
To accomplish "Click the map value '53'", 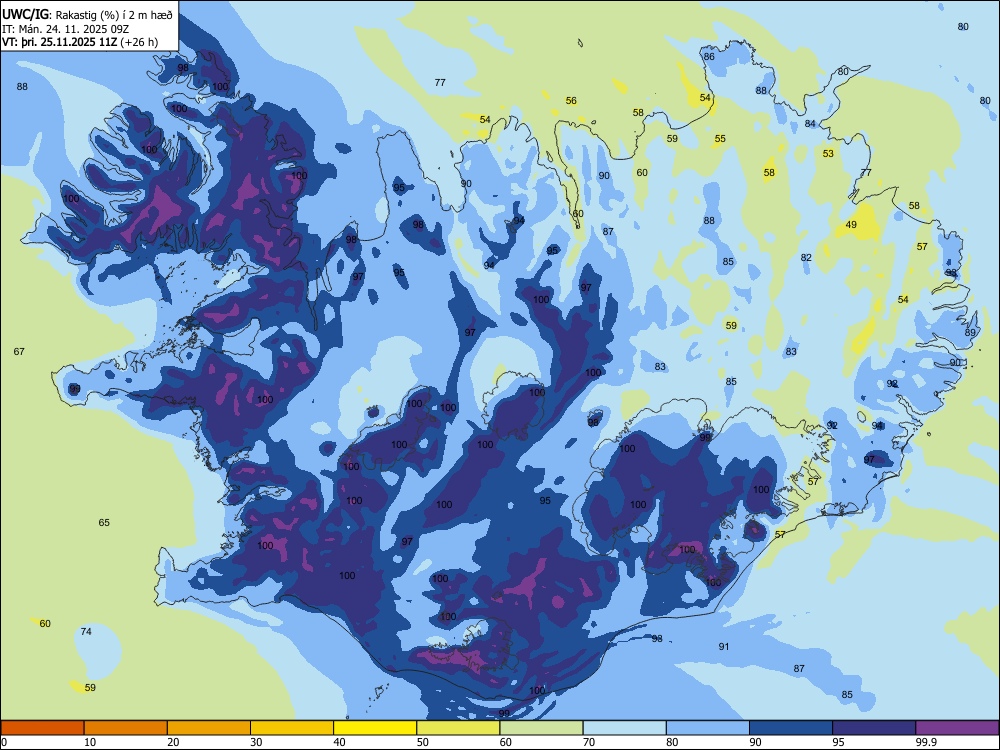I will (828, 154).
